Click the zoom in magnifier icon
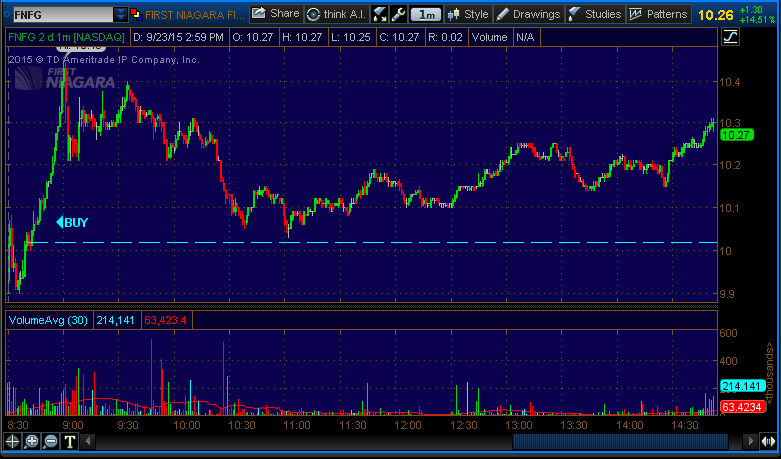781x459 pixels. coord(32,441)
